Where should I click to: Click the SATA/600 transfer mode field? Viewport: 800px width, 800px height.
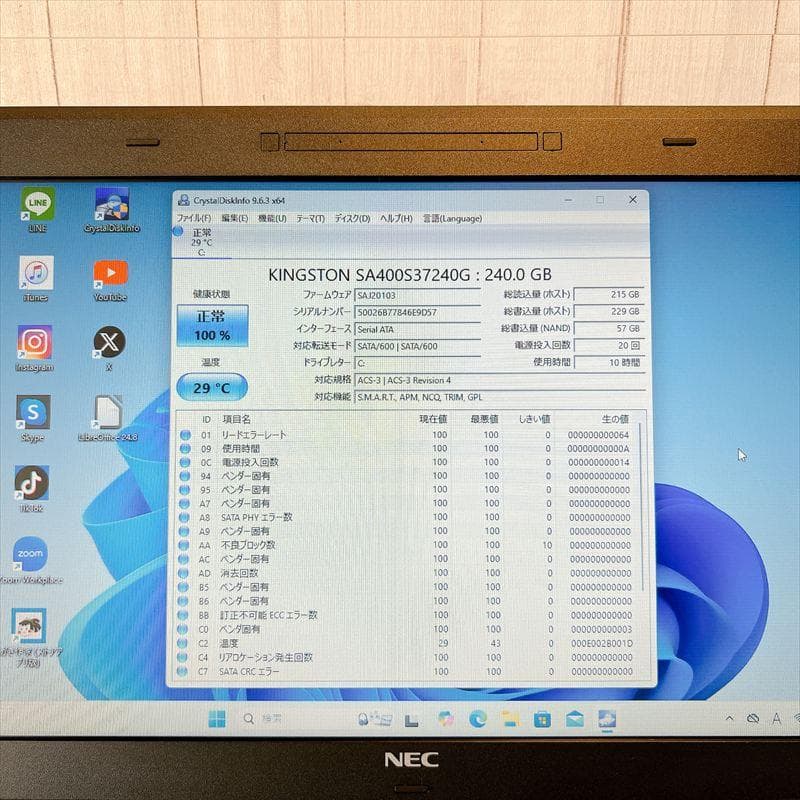(x=417, y=346)
